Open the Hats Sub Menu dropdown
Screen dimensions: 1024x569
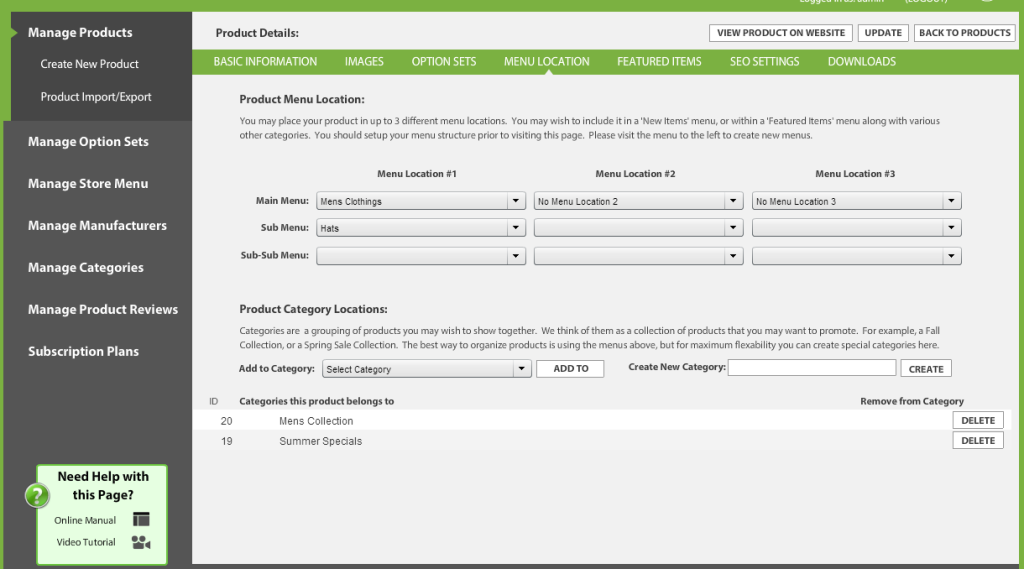coord(421,228)
